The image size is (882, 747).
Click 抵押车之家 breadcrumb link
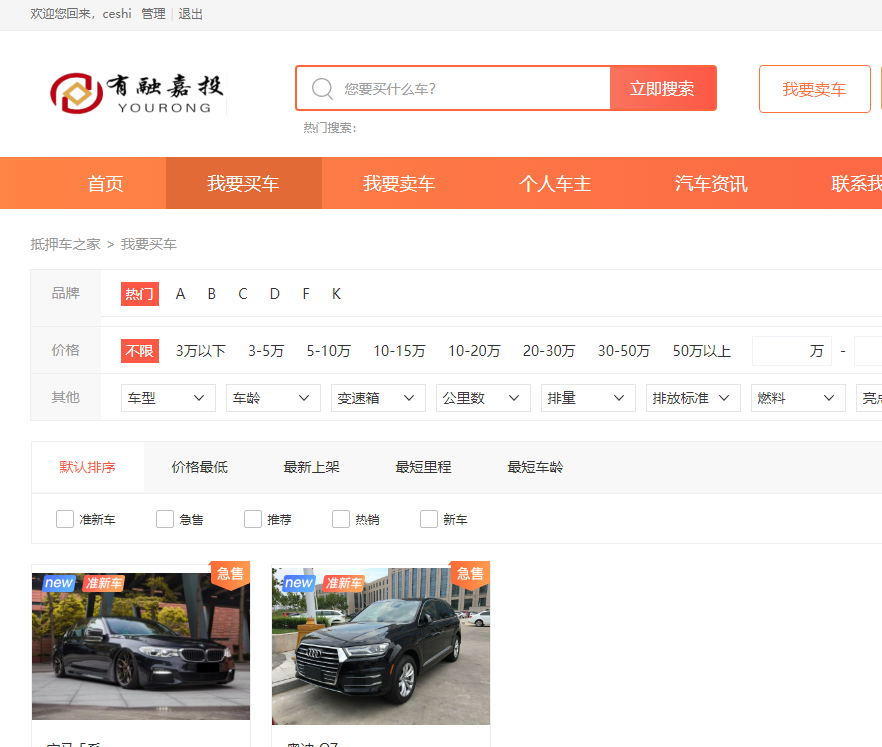click(x=65, y=244)
